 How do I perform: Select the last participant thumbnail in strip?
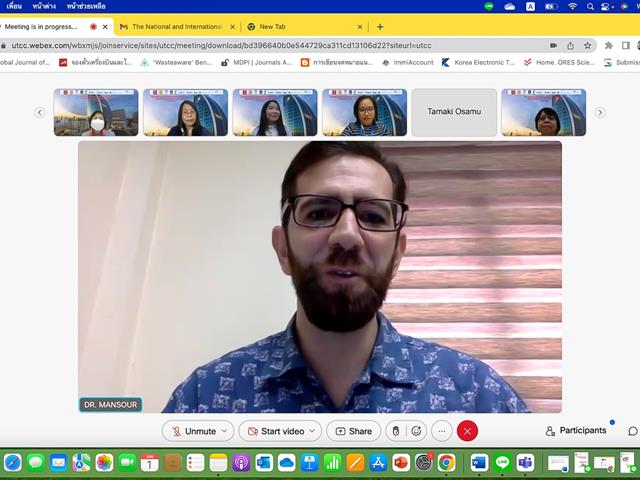544,112
